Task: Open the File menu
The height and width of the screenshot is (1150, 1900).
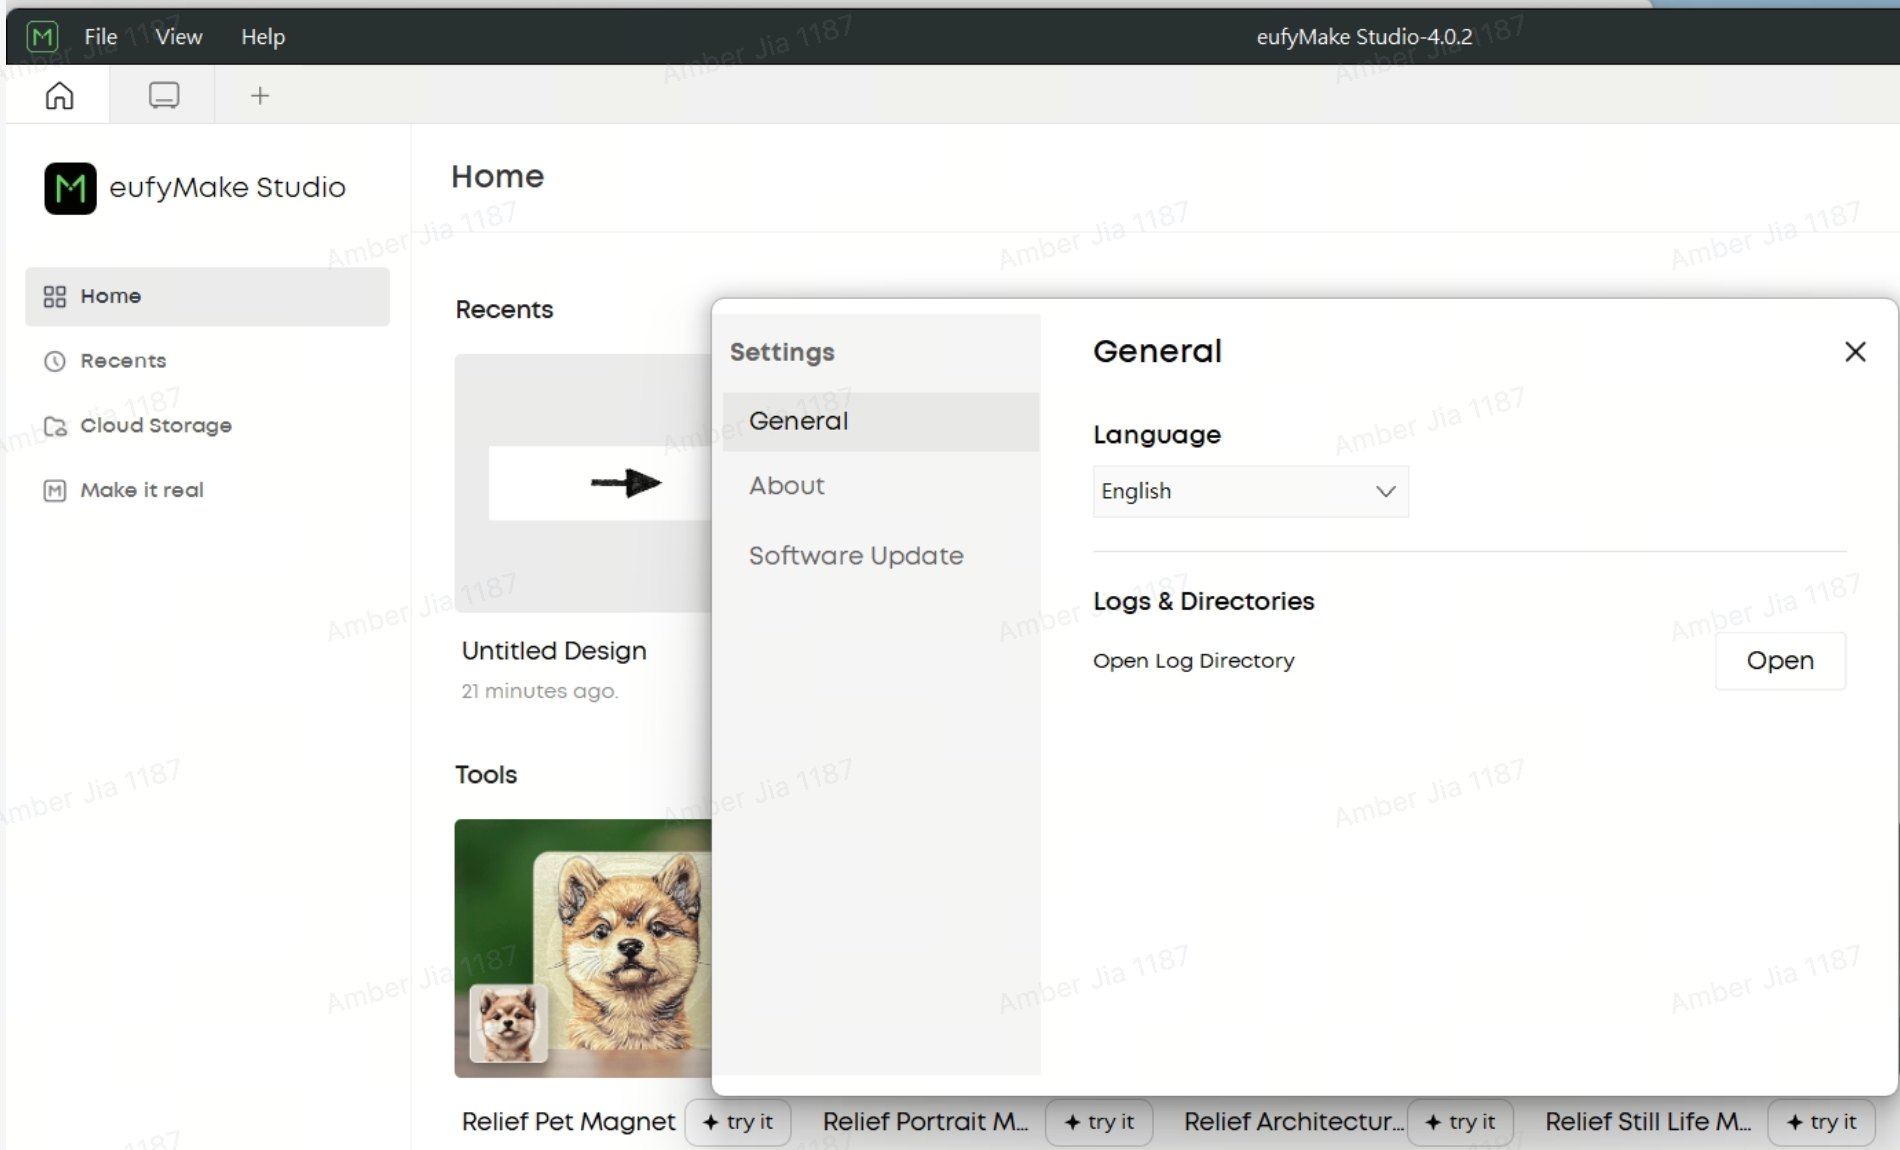Action: point(101,37)
